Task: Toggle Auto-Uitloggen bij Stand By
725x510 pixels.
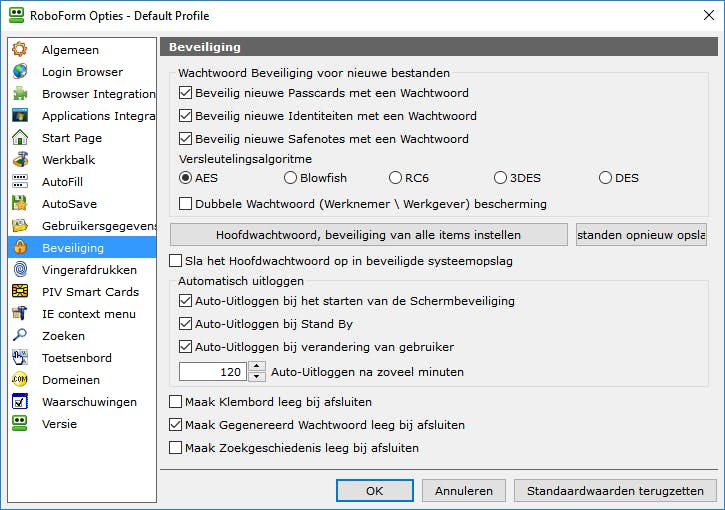Action: [x=185, y=324]
